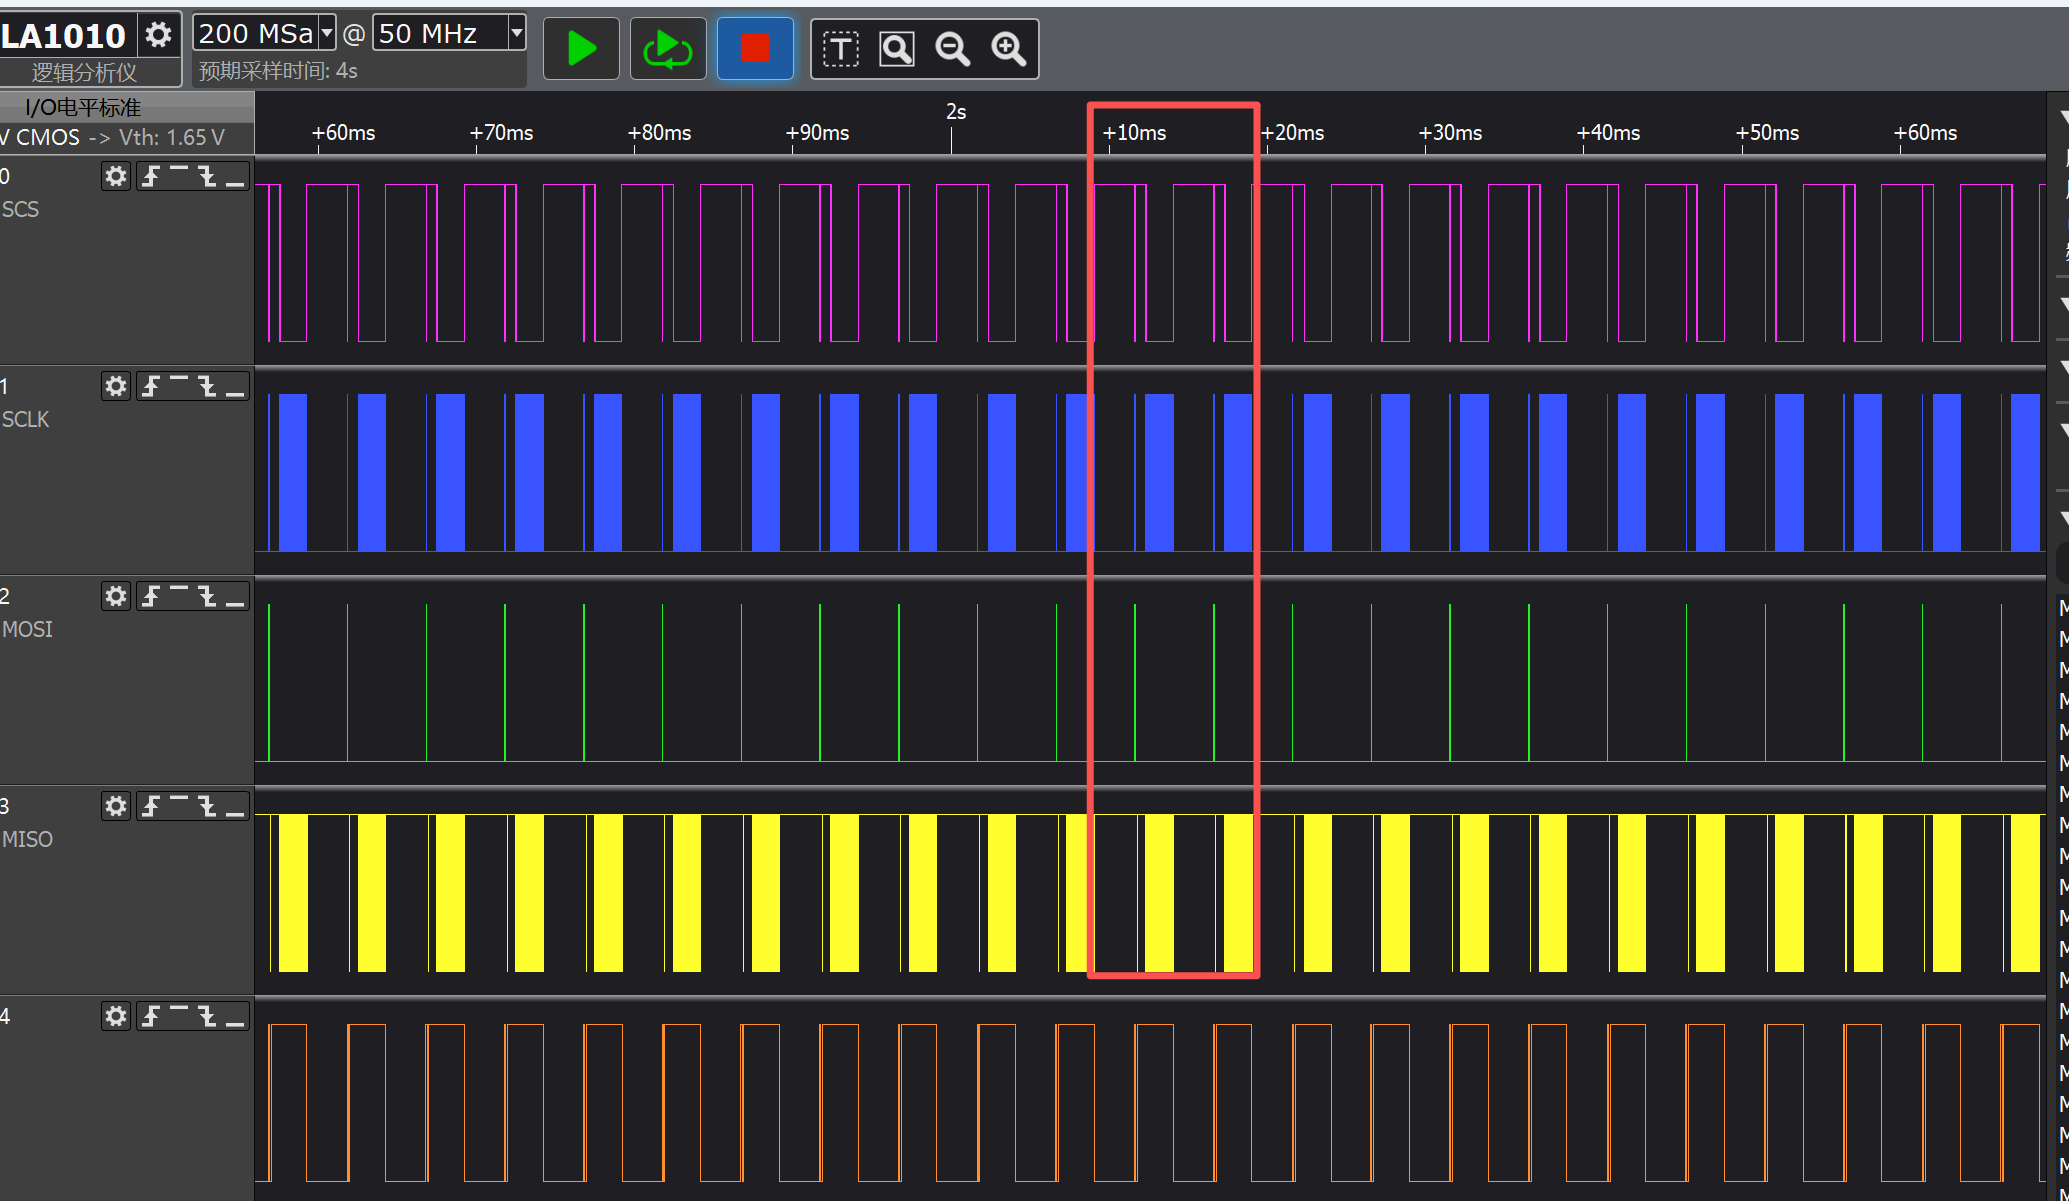Click the MISO channel name label
The image size is (2069, 1201).
pyautogui.click(x=27, y=840)
